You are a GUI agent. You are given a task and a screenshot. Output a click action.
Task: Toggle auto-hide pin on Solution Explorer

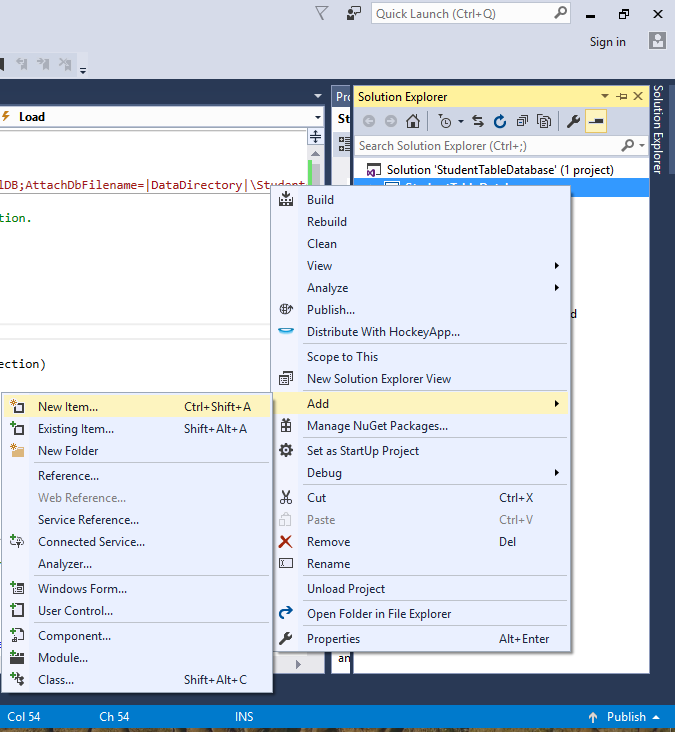pyautogui.click(x=622, y=96)
